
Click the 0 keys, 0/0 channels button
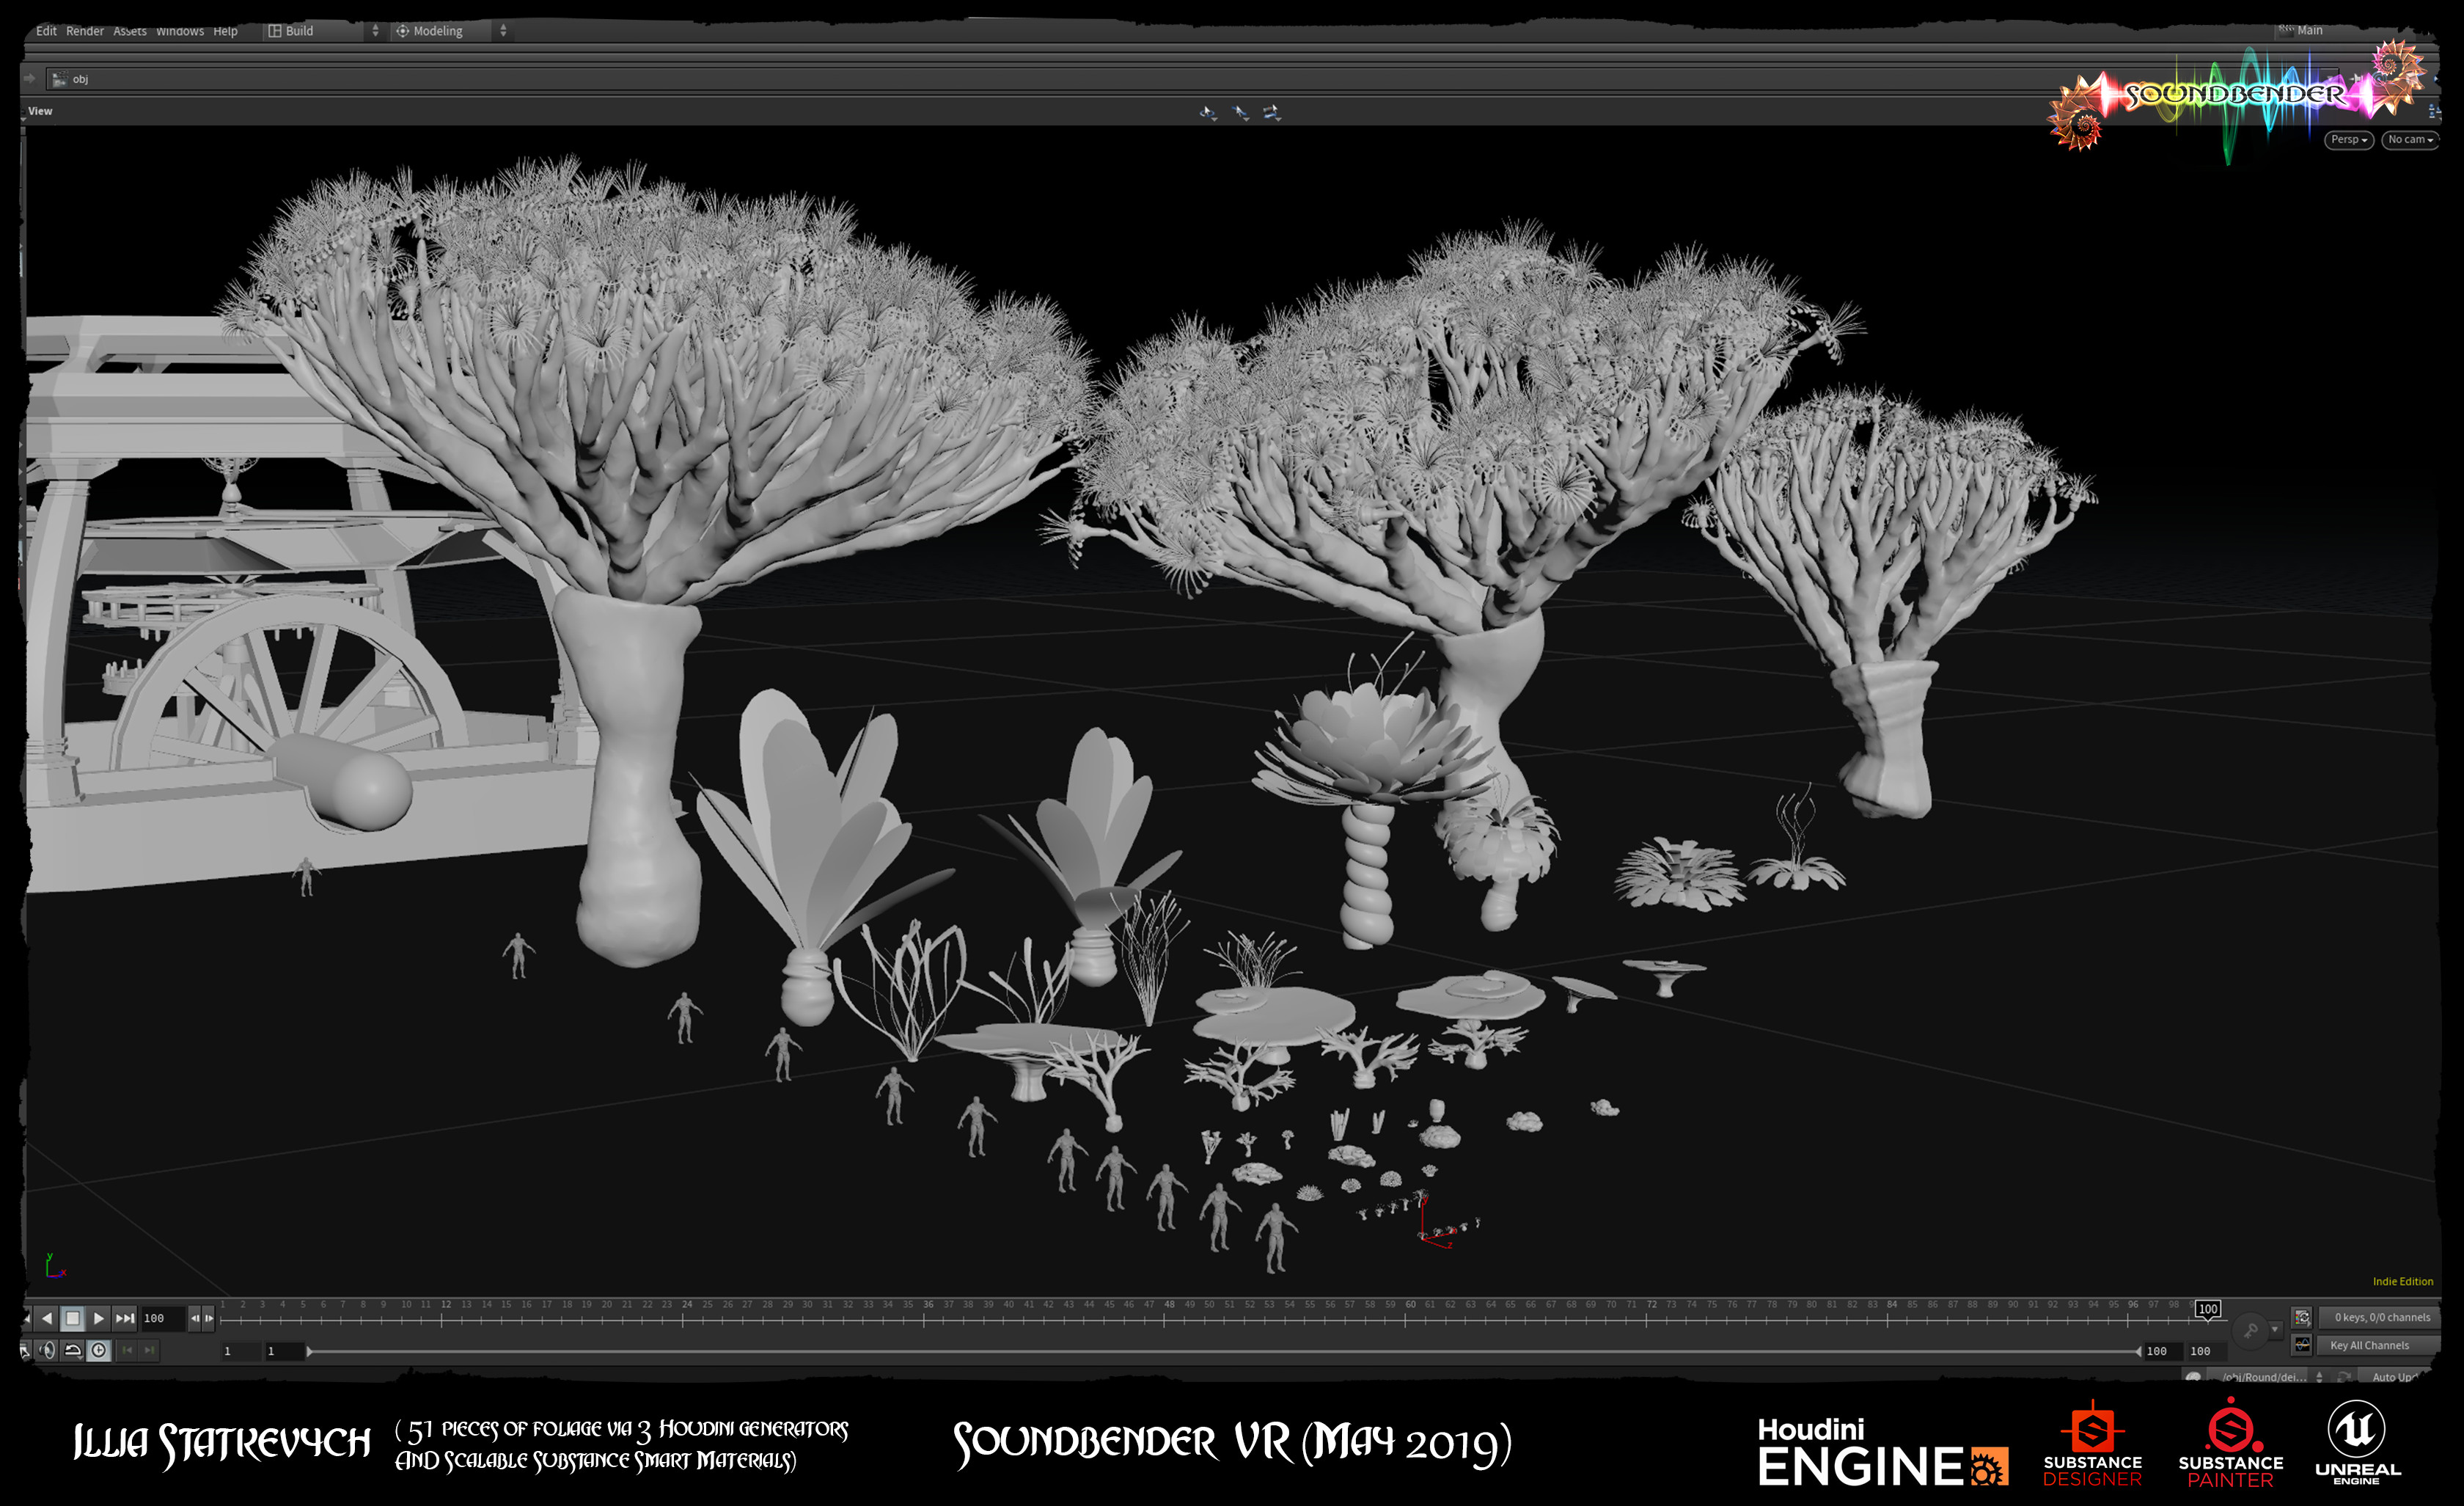pyautogui.click(x=2381, y=1317)
